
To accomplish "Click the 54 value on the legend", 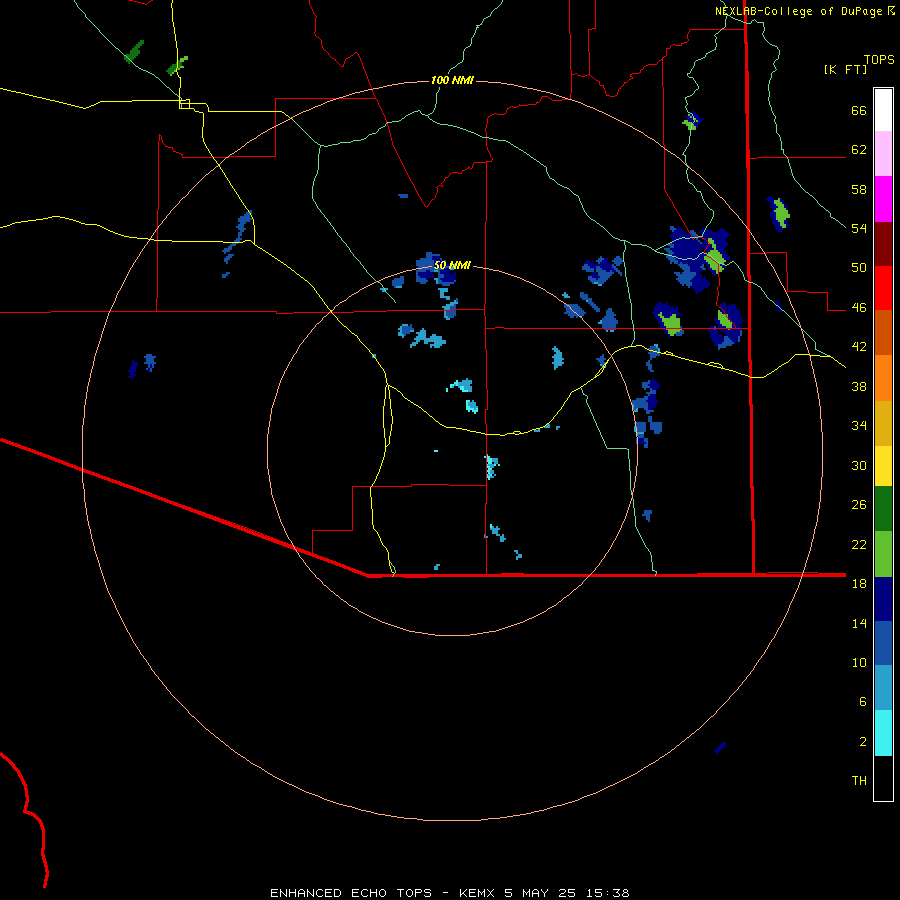I will (859, 228).
